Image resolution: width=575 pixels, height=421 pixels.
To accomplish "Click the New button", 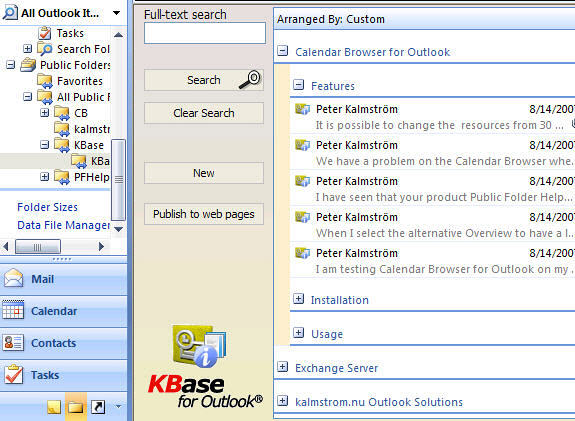I will (204, 173).
